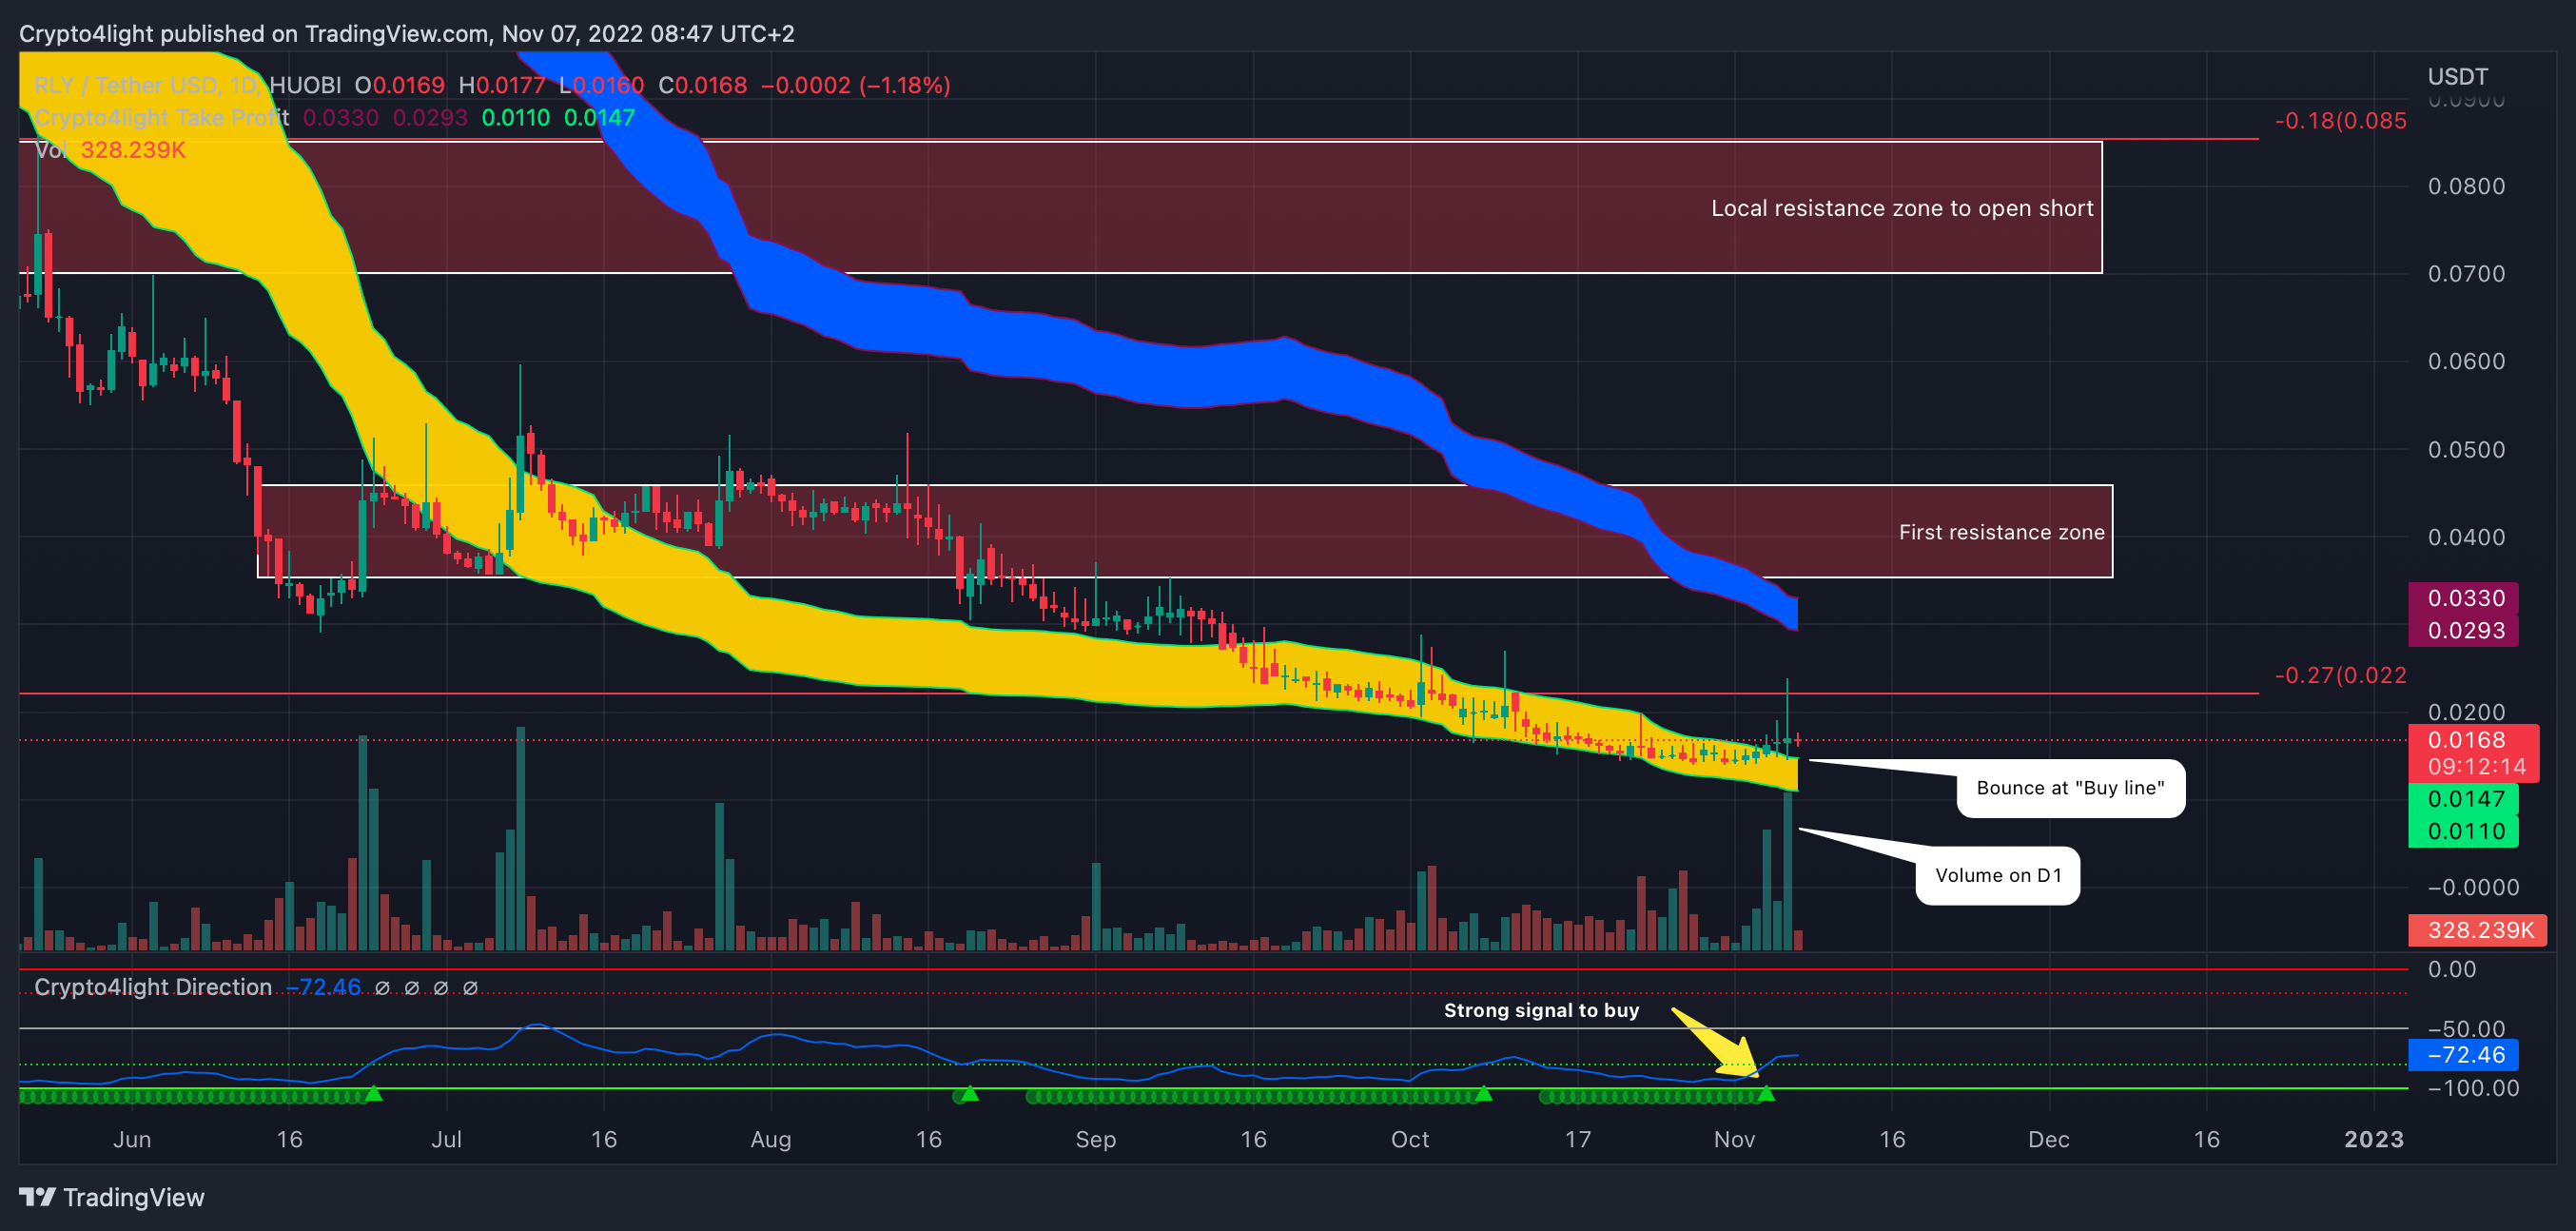
Task: Click the 0.0600 price axis tick
Action: click(x=2466, y=361)
